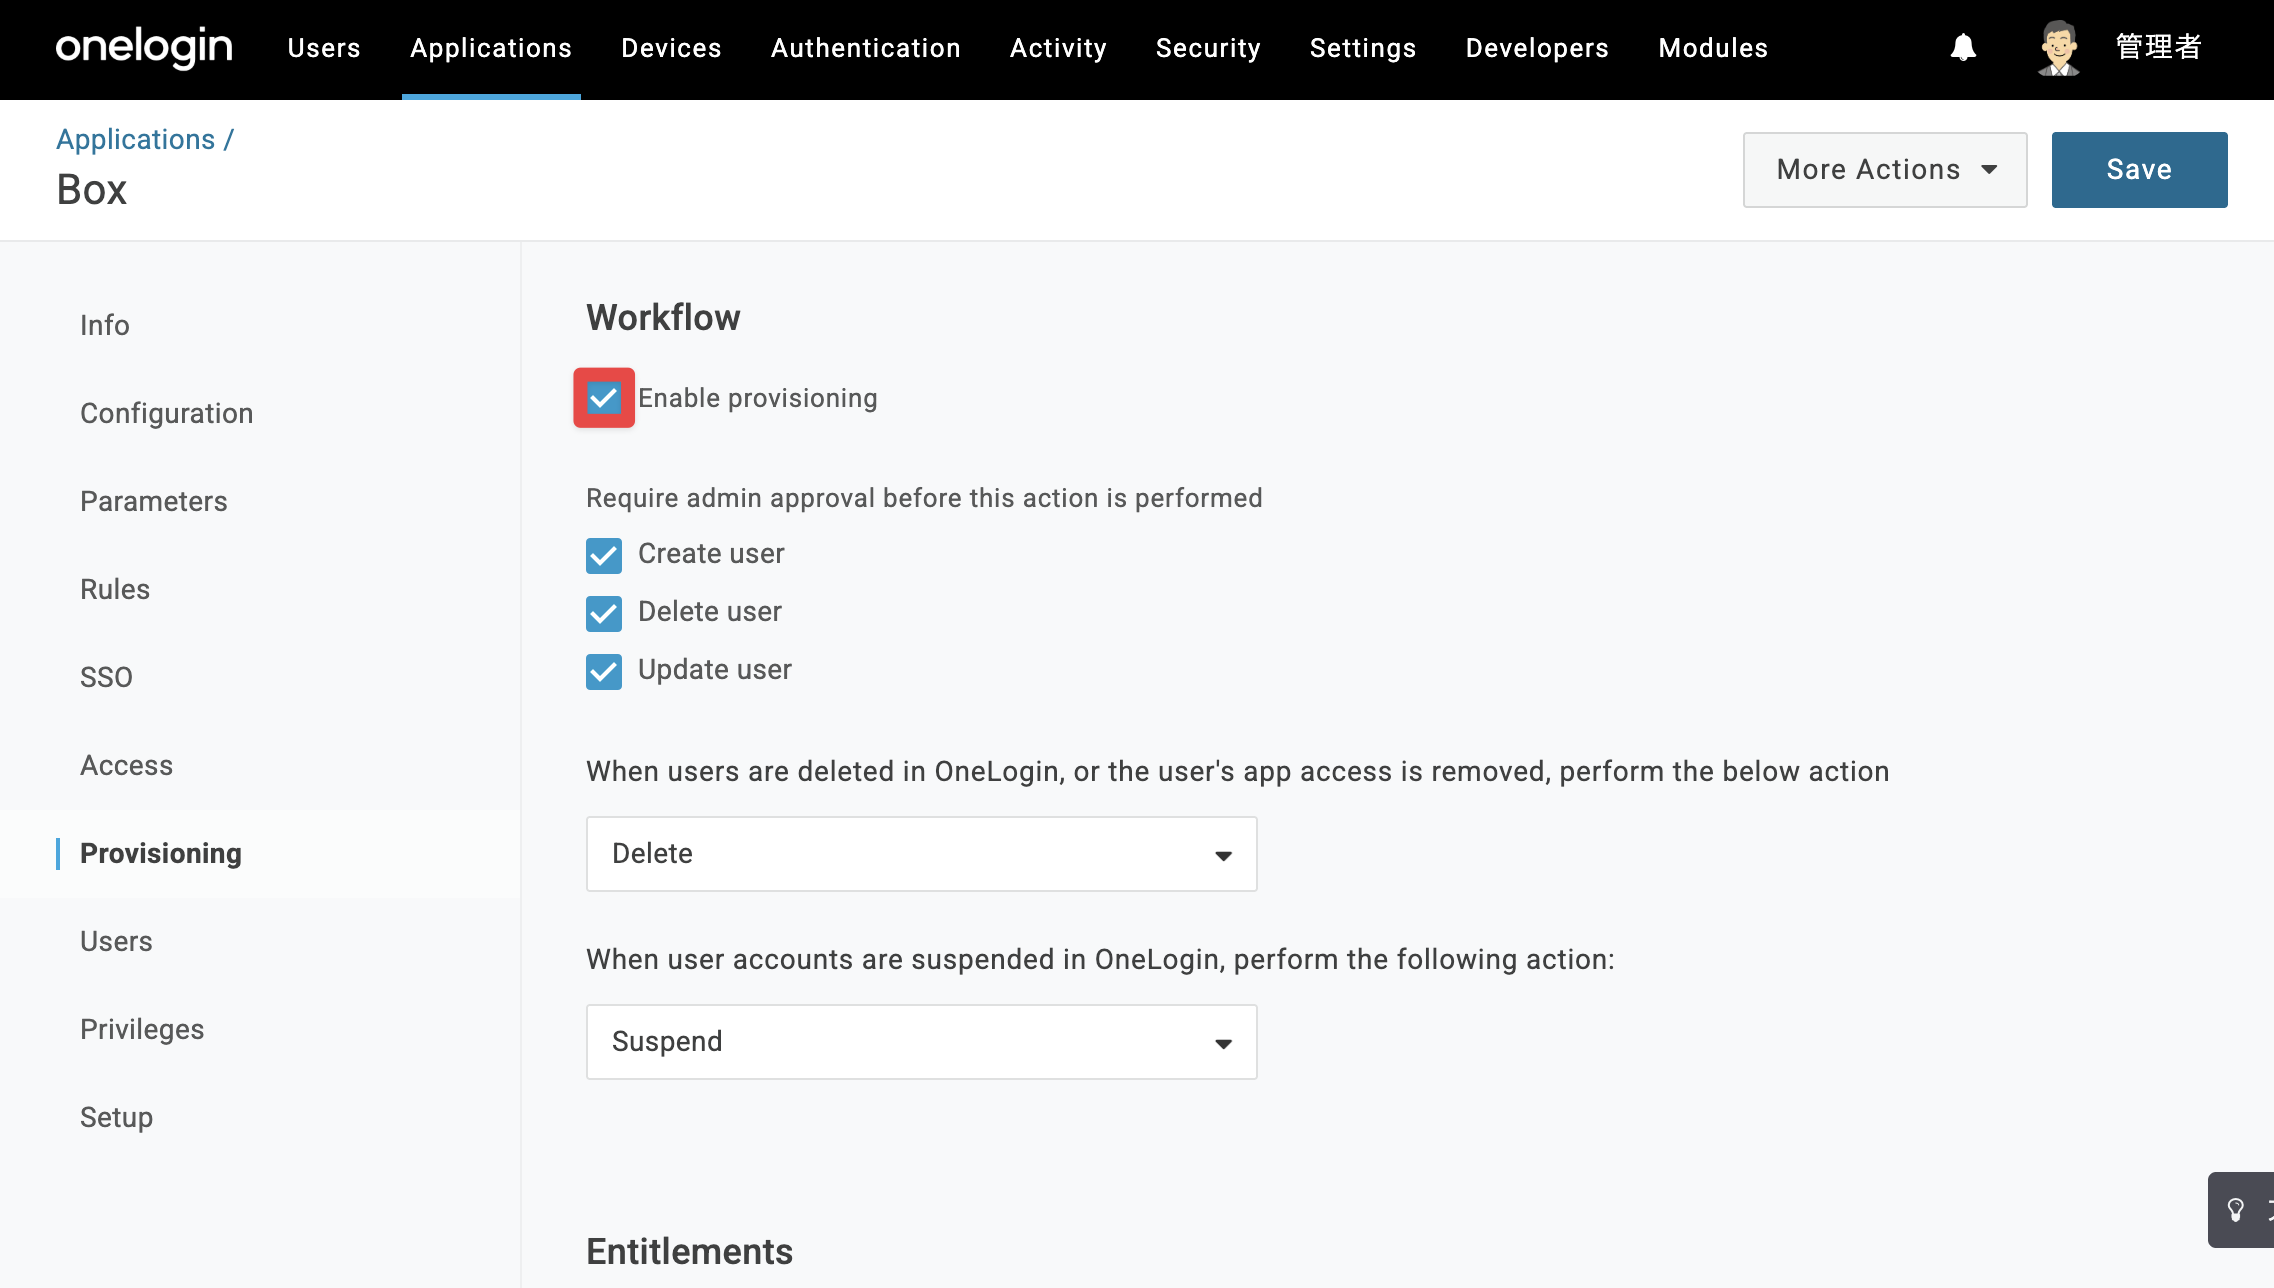
Task: Click the Save button
Action: [x=2139, y=170]
